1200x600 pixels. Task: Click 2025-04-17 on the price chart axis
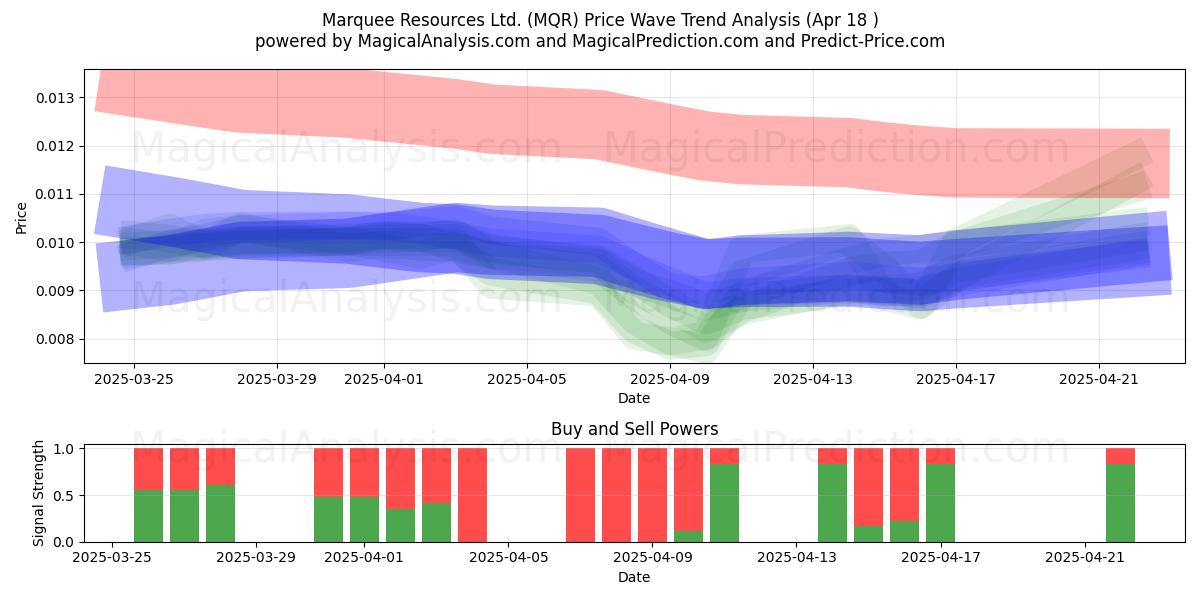[x=956, y=379]
